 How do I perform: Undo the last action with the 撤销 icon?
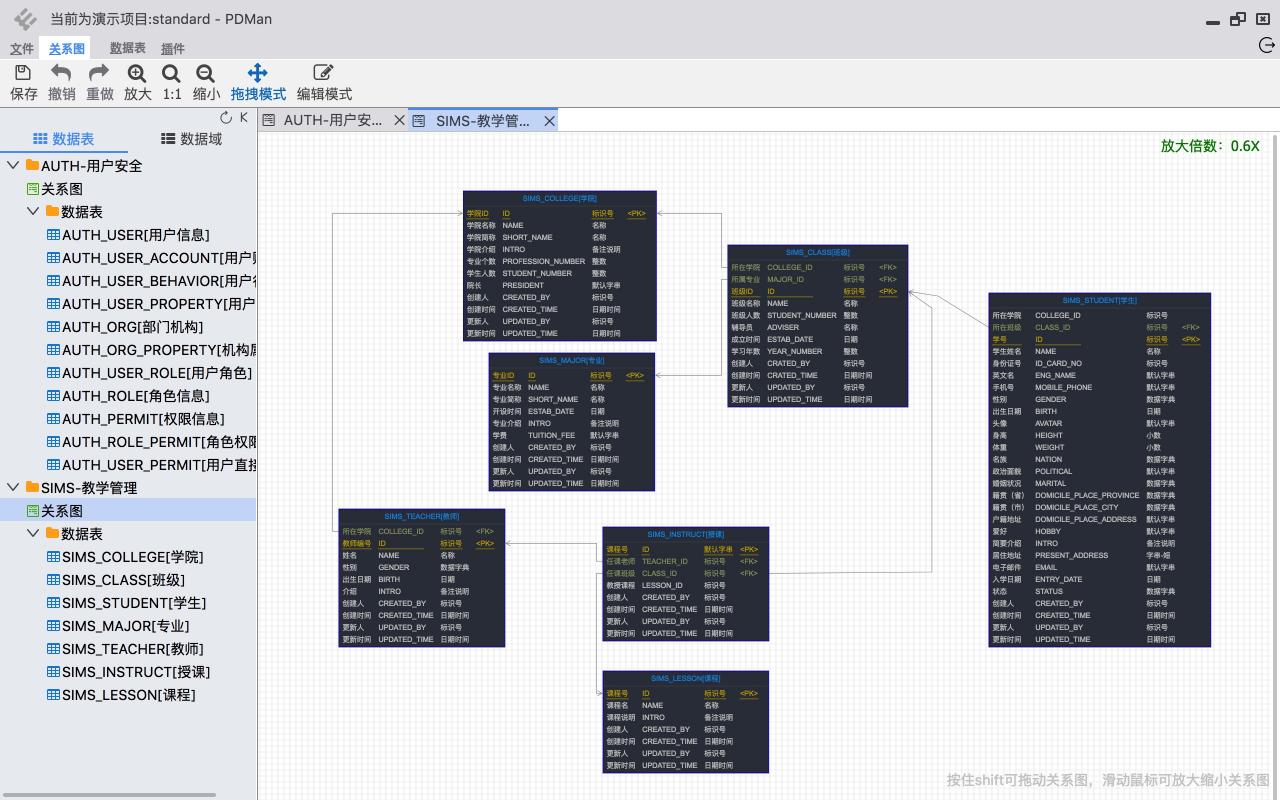(61, 81)
